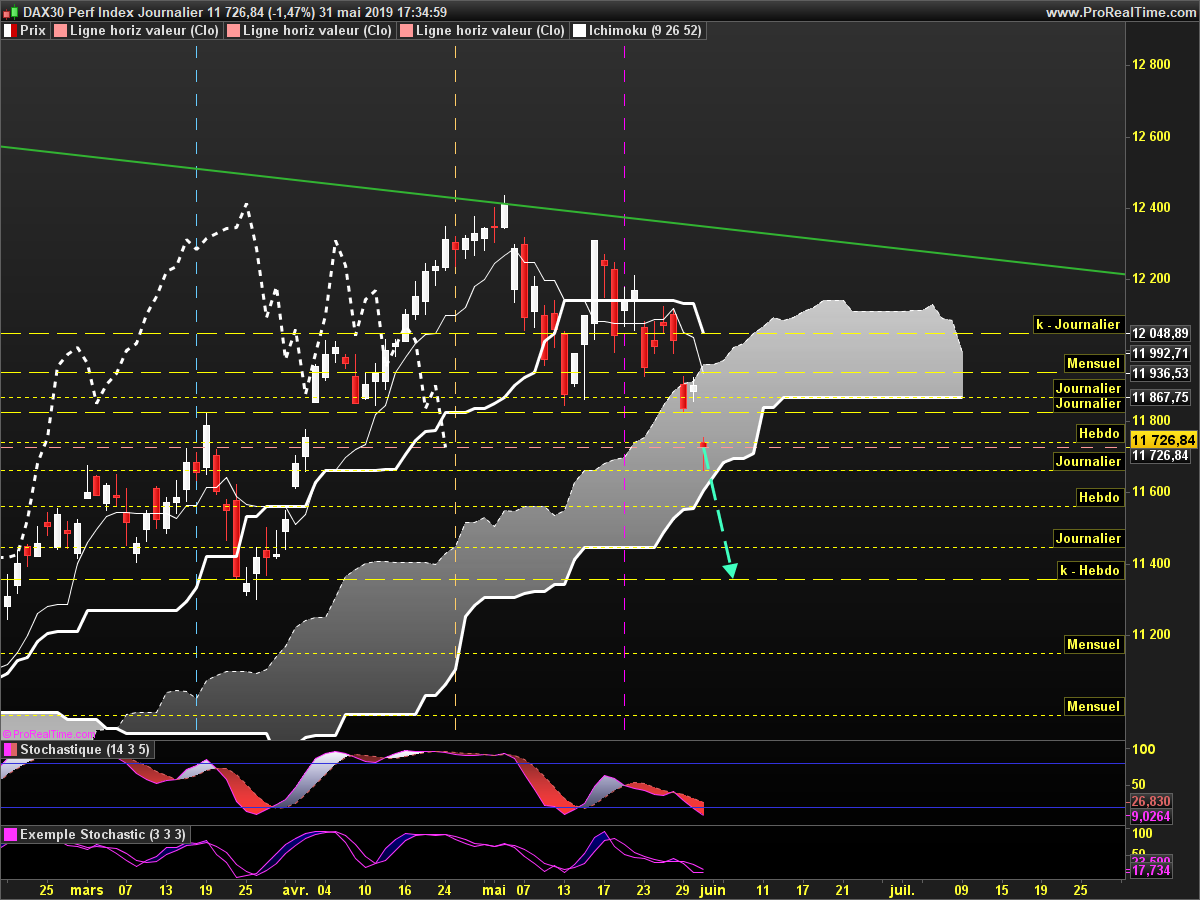Click the price value '11 936,53'

coord(1160,373)
